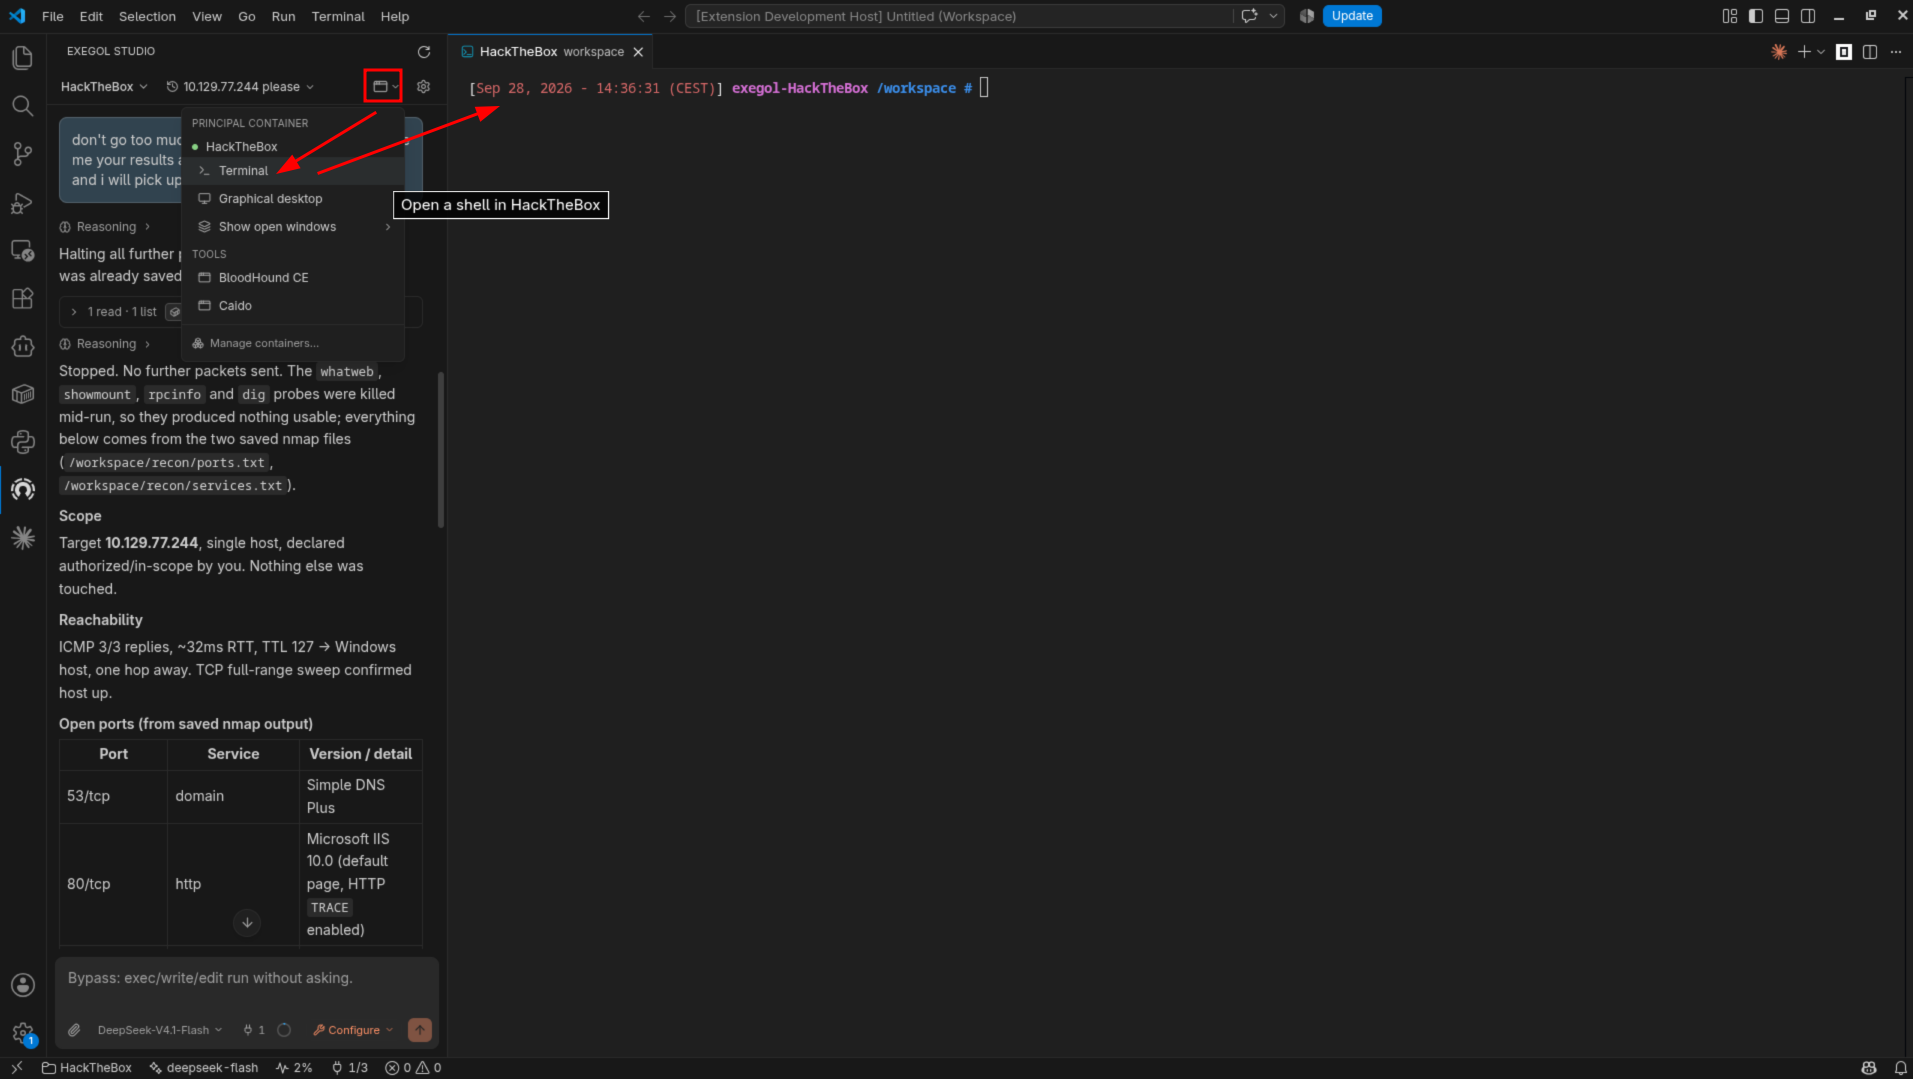Expand the HackTheBox container dropdown
The width and height of the screenshot is (1913, 1079).
click(104, 87)
